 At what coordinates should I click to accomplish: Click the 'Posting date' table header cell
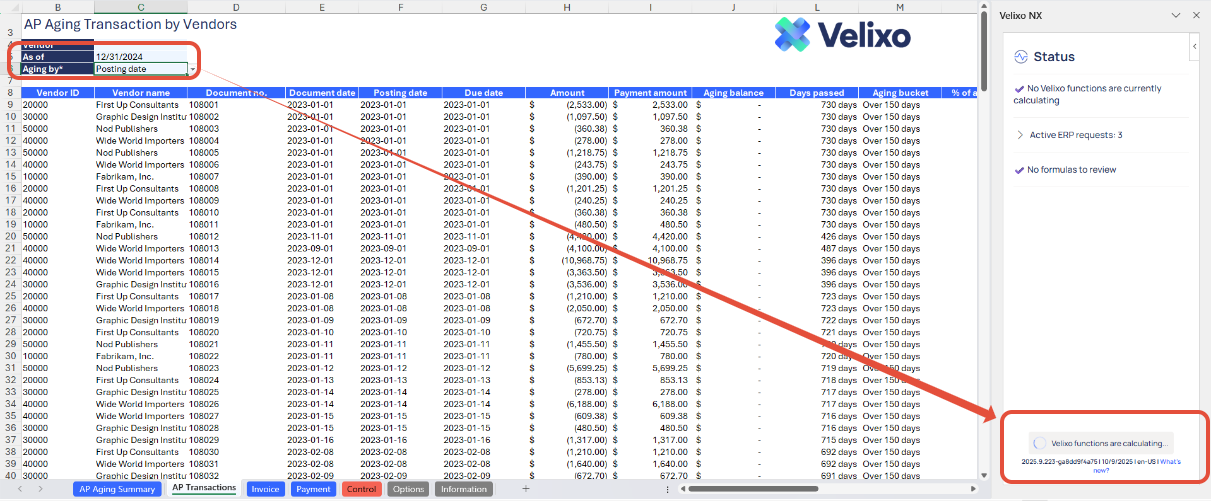pyautogui.click(x=399, y=92)
